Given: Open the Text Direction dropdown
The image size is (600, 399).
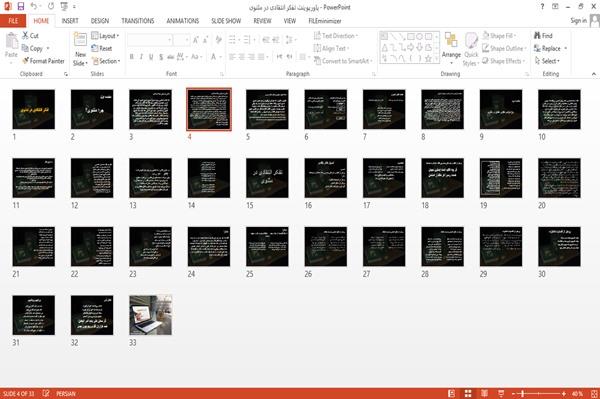Looking at the screenshot, I should tap(336, 36).
